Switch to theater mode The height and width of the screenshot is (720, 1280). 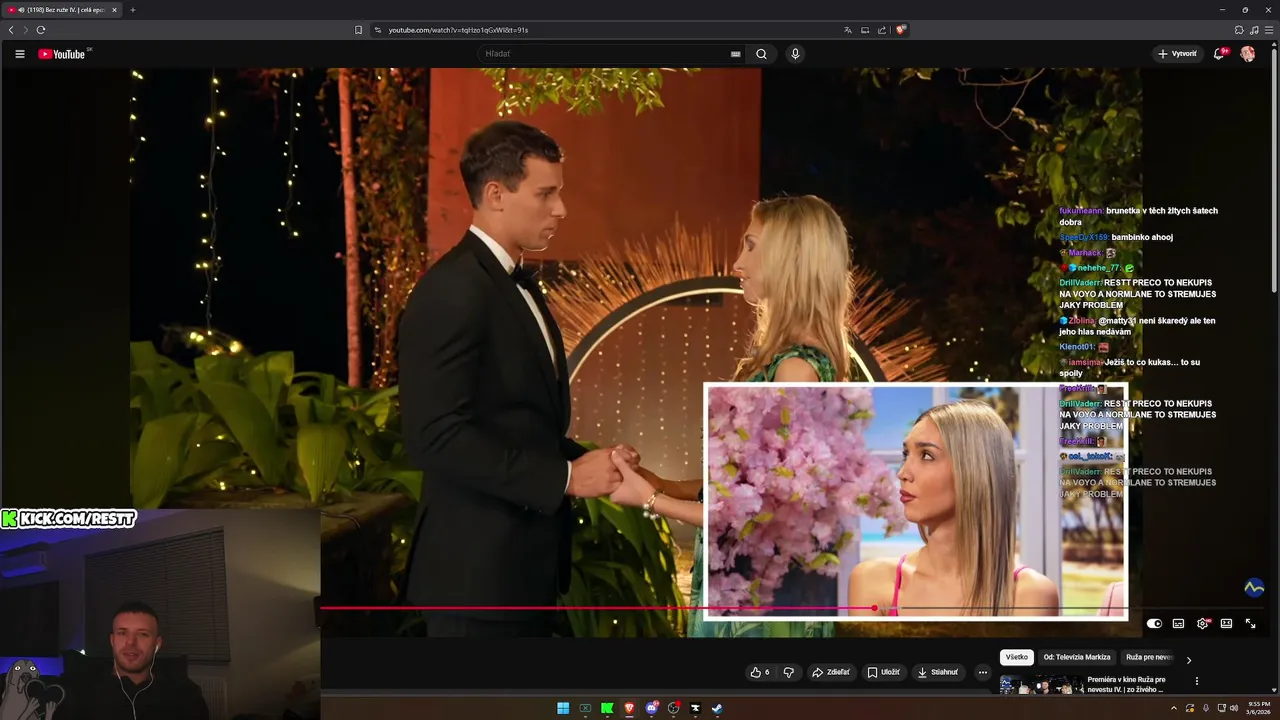(x=1226, y=623)
